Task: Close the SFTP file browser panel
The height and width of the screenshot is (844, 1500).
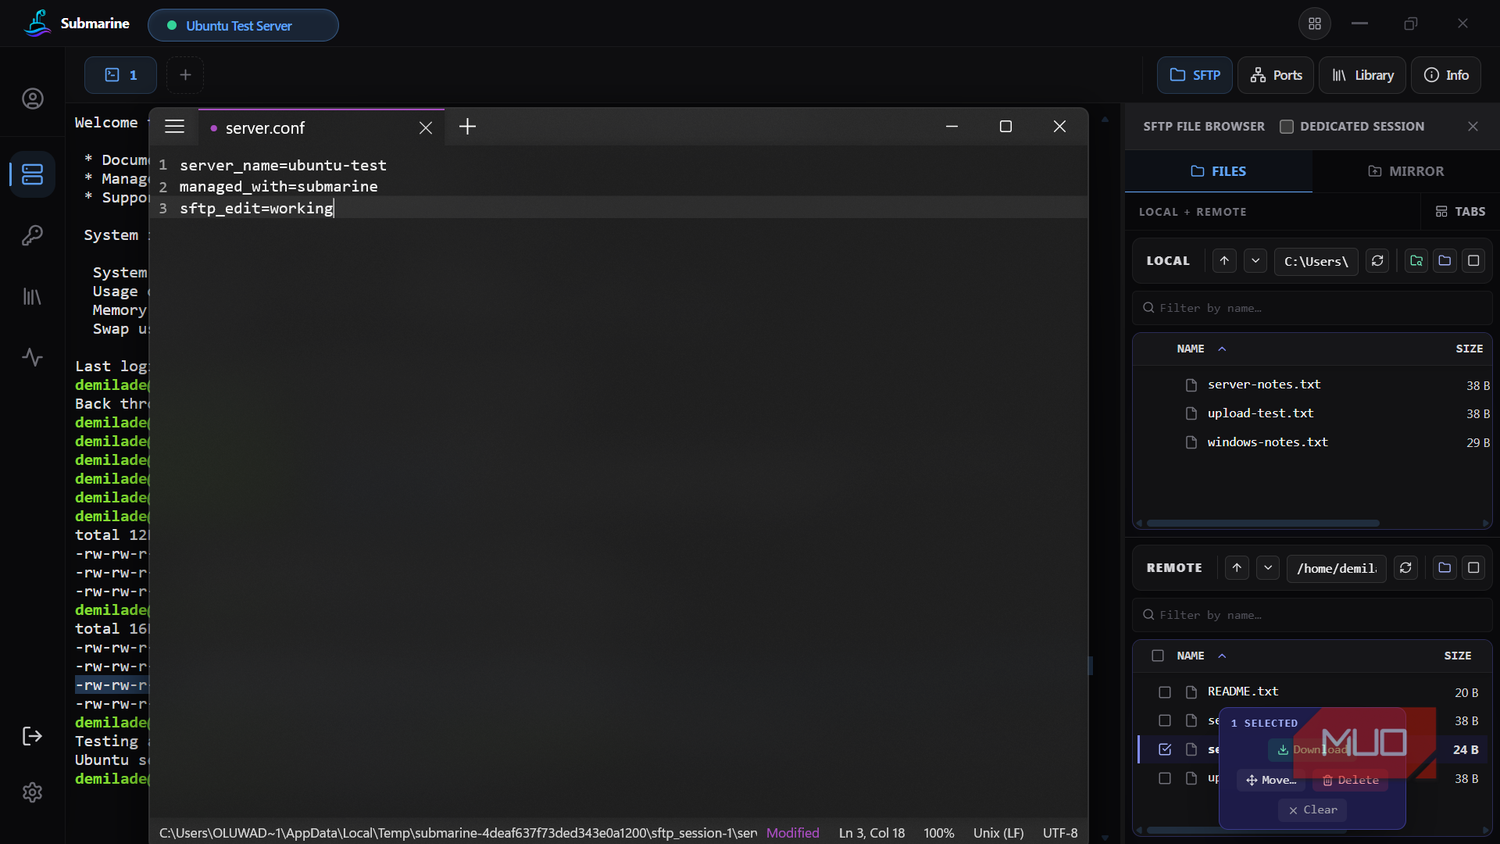Action: coord(1473,126)
